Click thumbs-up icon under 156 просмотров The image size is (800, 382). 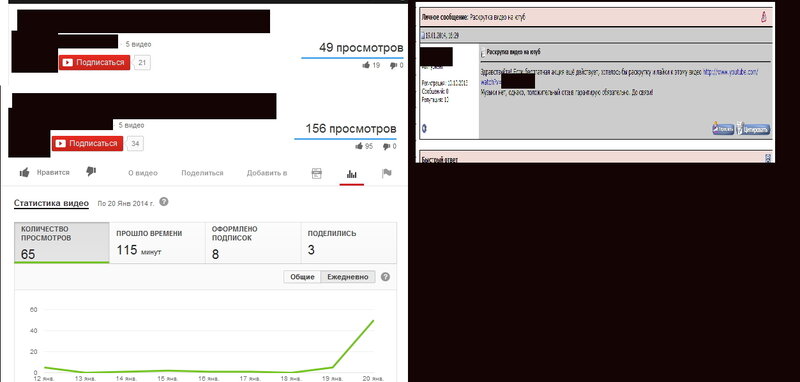point(360,146)
